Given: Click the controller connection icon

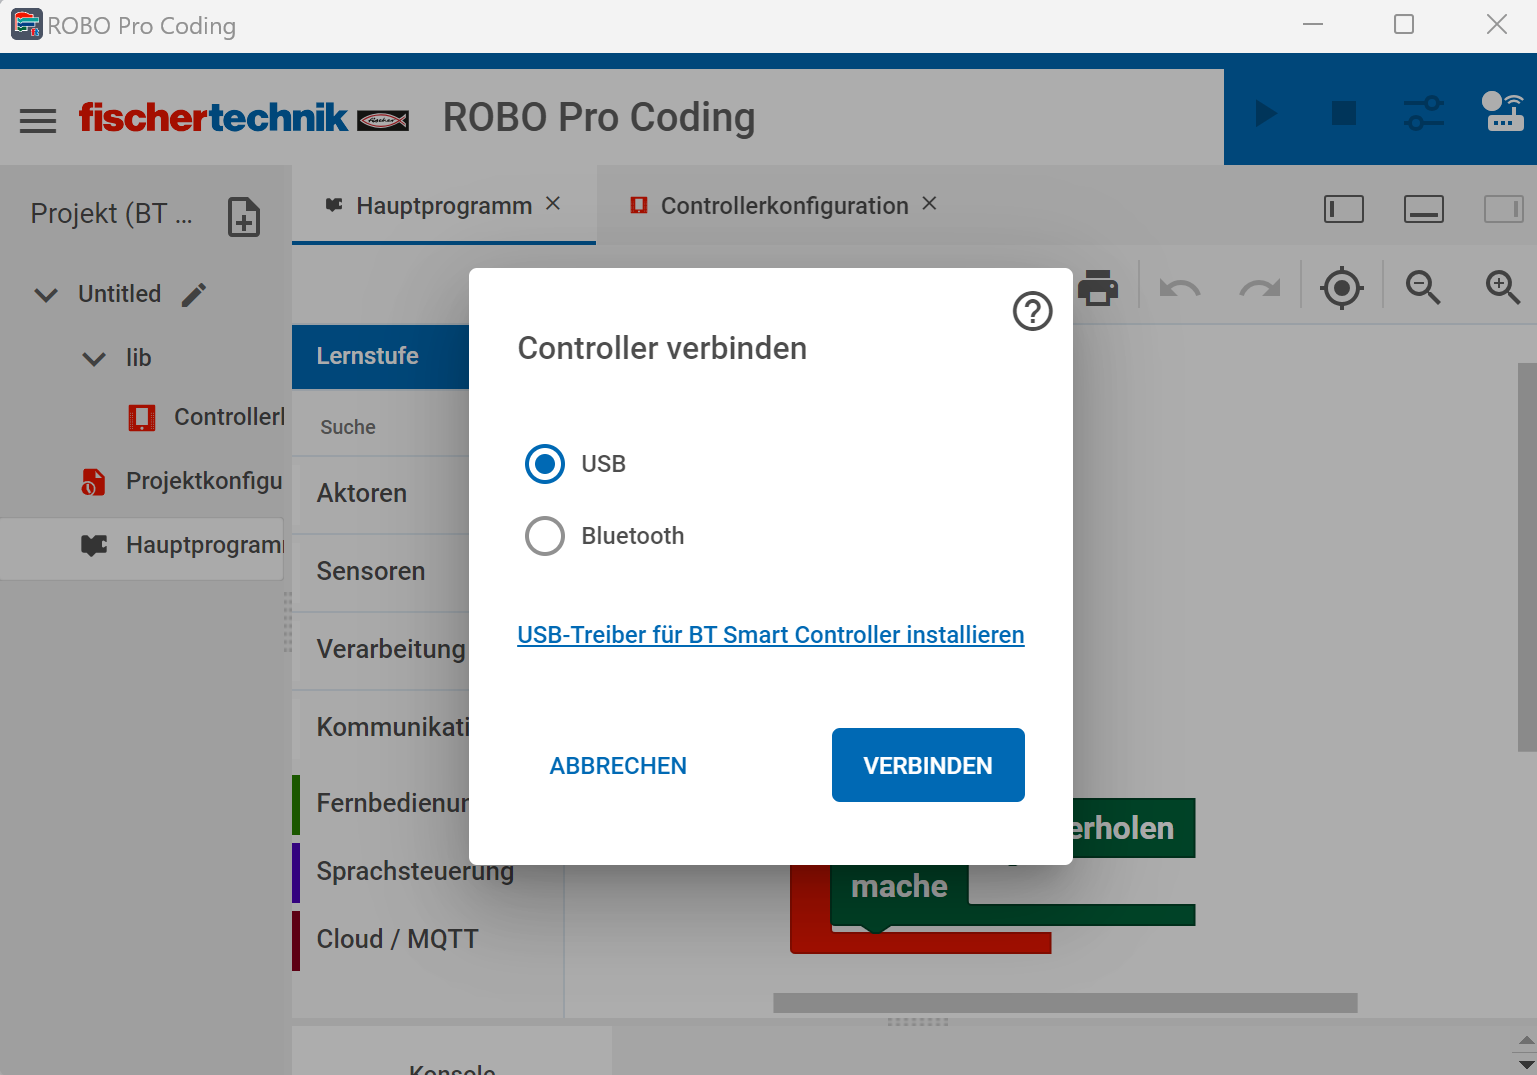Looking at the screenshot, I should point(1503,112).
